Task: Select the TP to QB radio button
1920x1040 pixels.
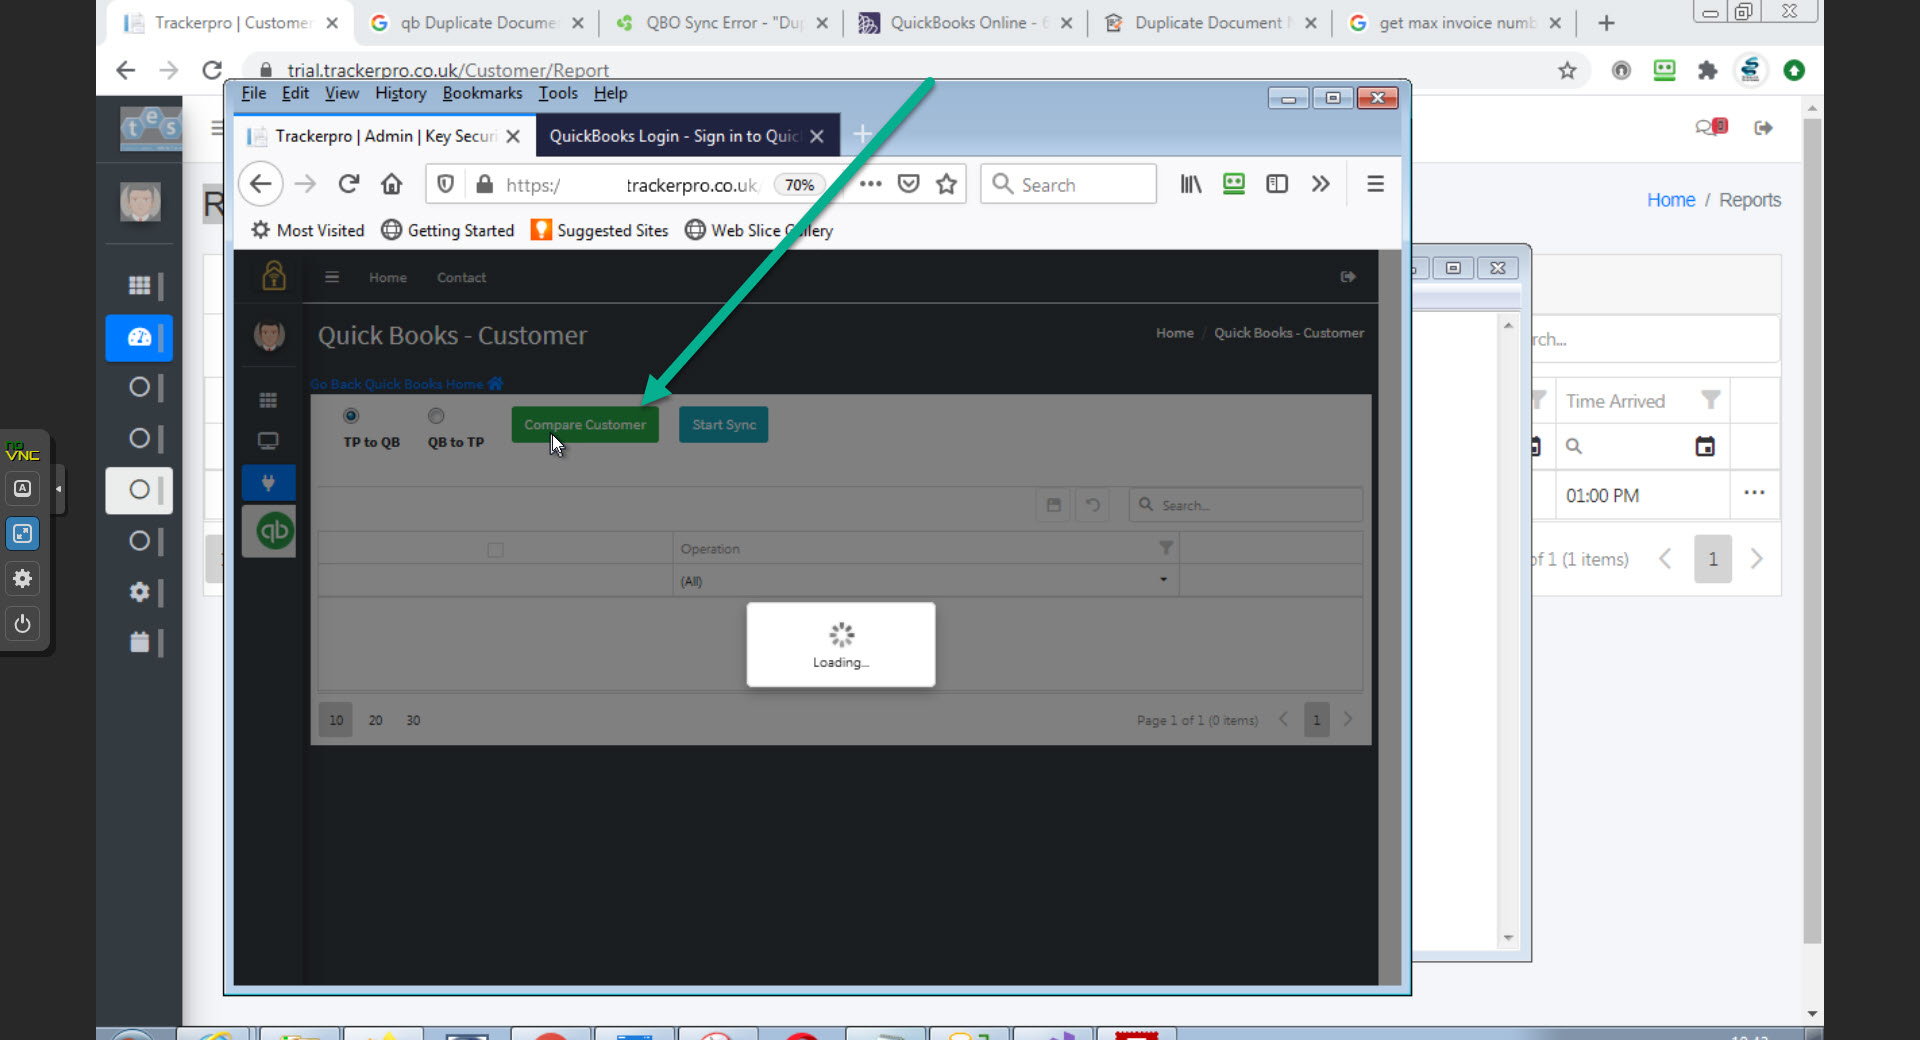Action: (x=351, y=415)
